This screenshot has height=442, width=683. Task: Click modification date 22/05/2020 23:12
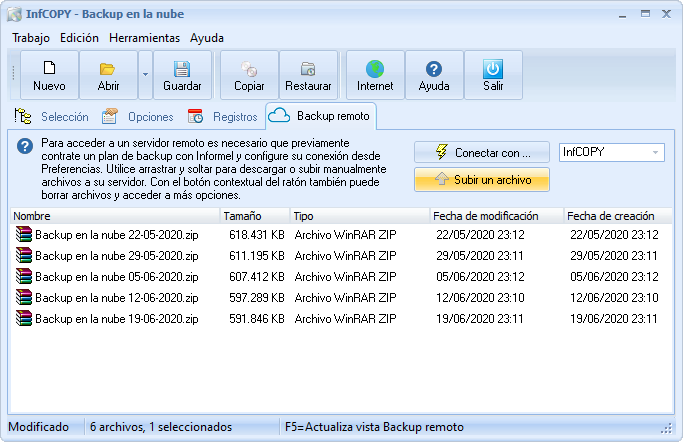[480, 235]
